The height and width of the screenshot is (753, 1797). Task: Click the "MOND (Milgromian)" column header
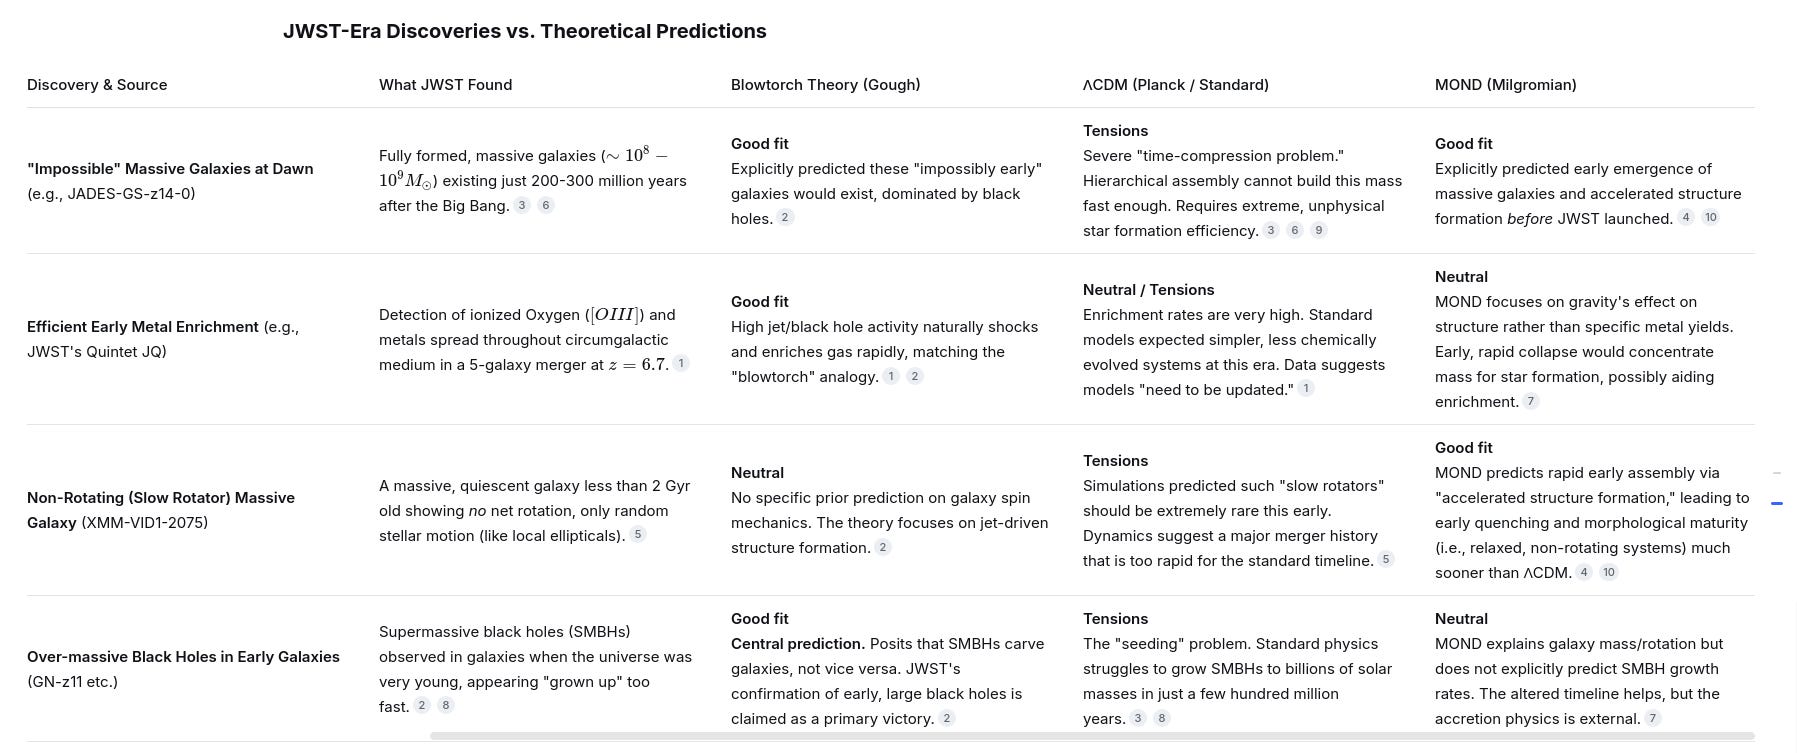(1505, 85)
